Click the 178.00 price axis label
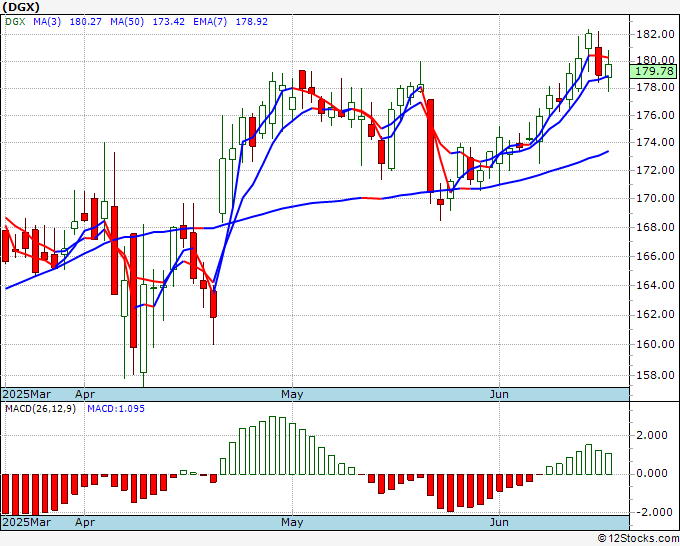 click(655, 88)
